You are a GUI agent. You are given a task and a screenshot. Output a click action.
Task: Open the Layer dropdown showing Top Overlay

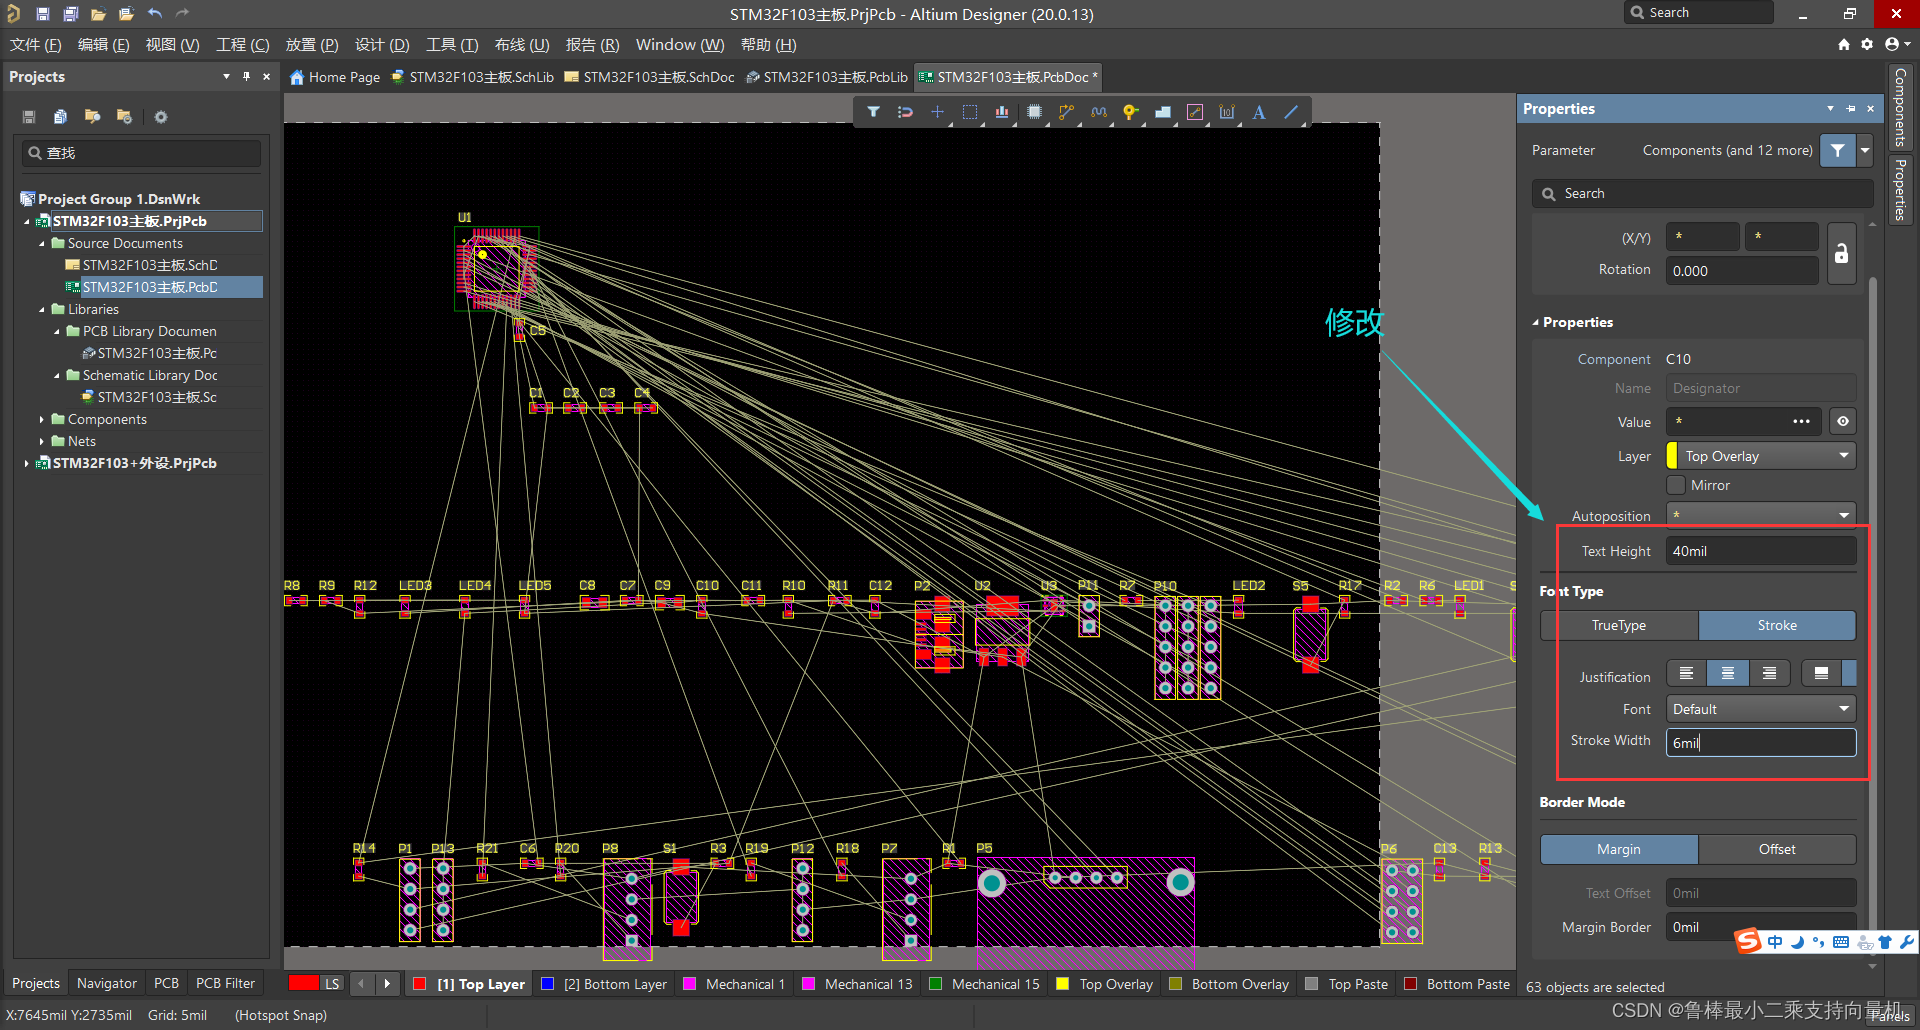click(1761, 456)
